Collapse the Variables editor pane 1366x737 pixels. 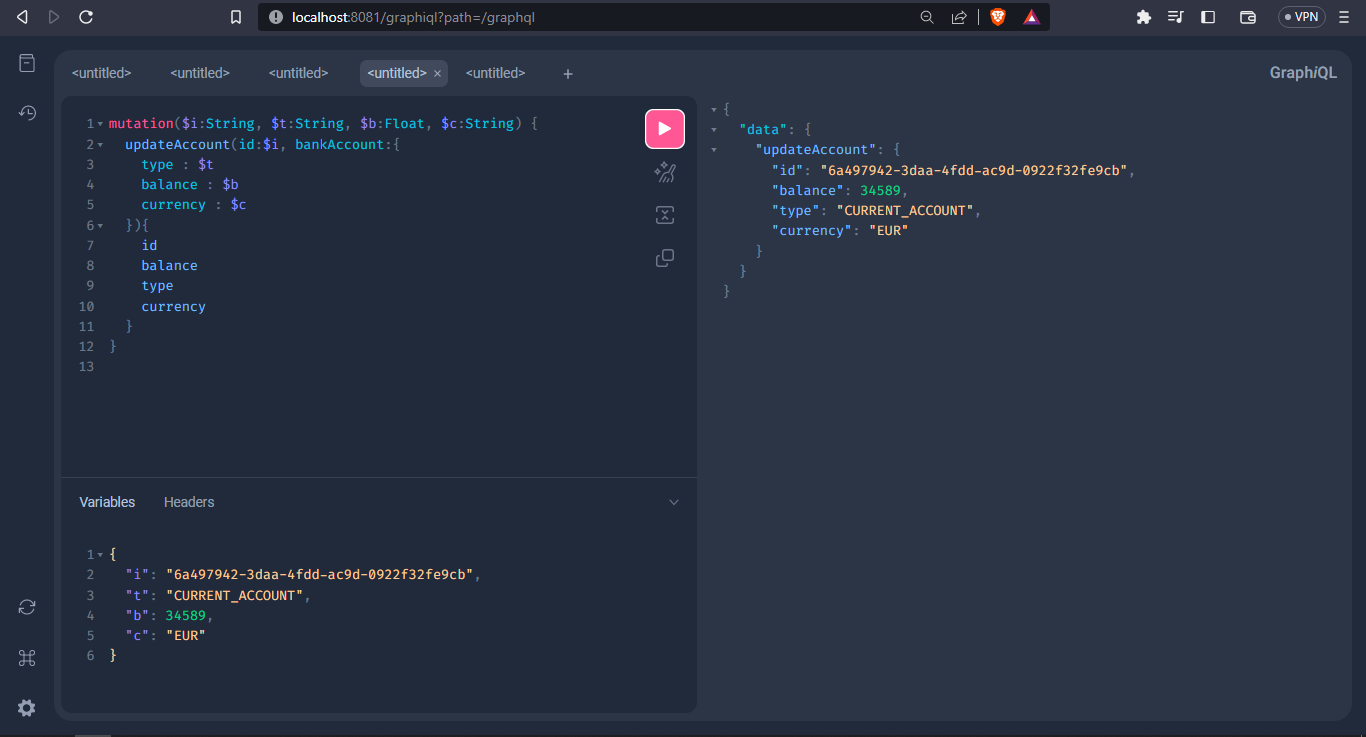click(x=674, y=501)
